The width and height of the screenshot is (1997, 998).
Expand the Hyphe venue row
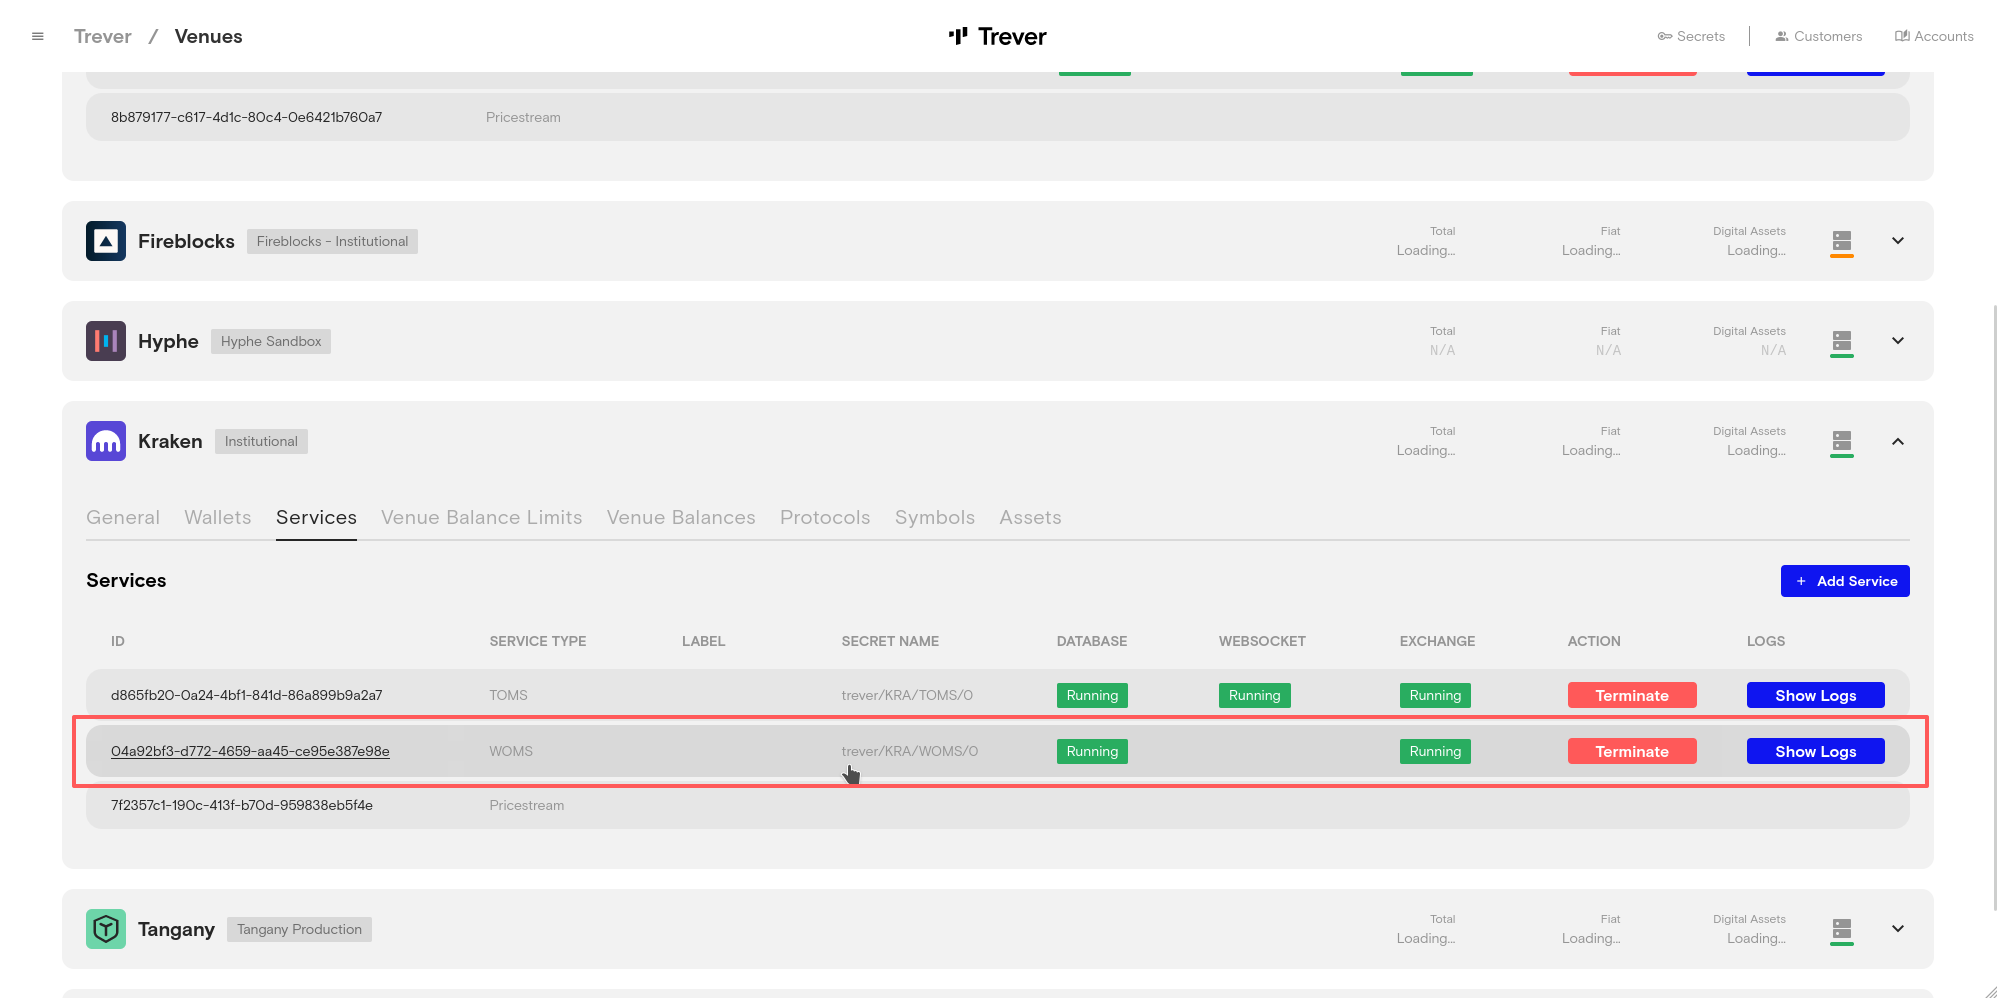tap(1897, 341)
